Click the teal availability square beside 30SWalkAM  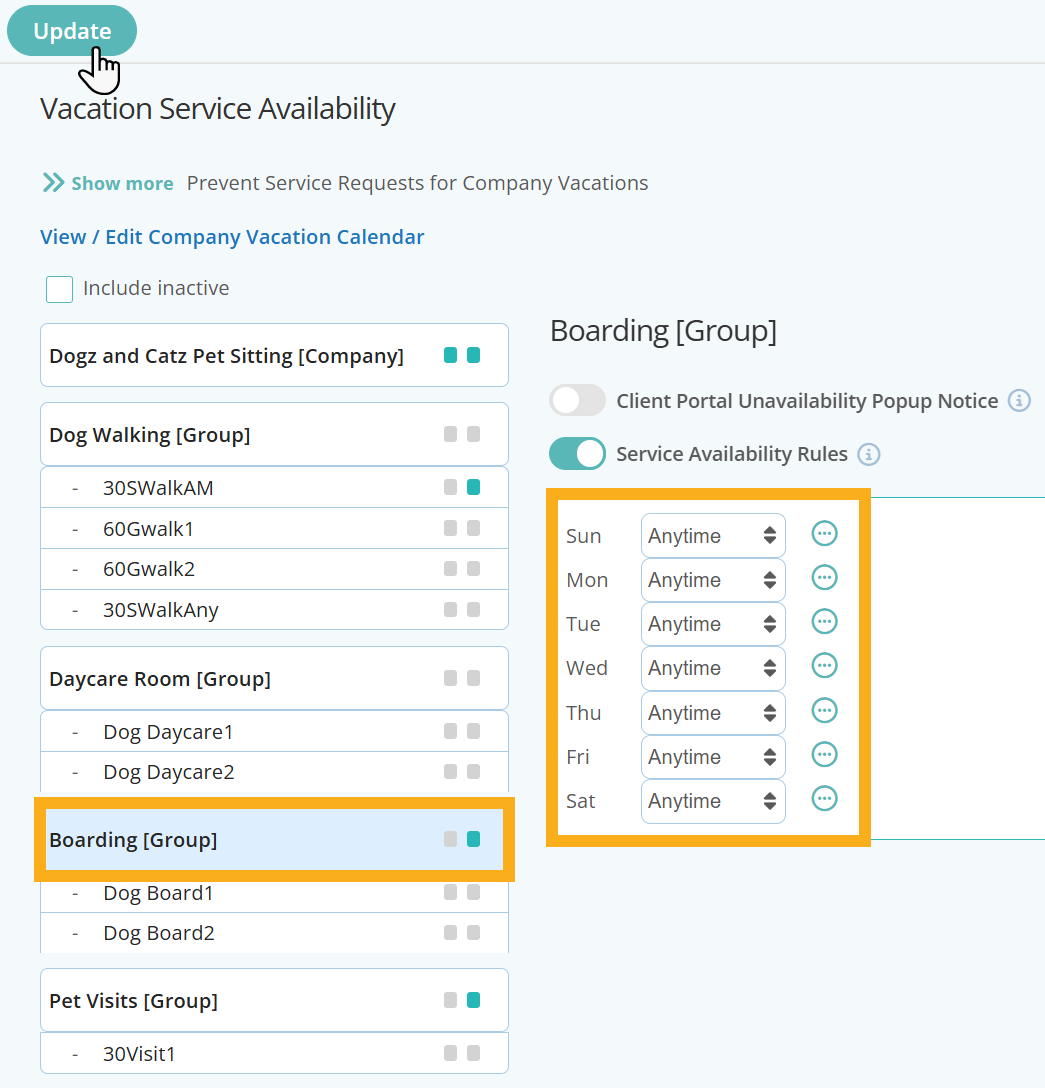(471, 488)
